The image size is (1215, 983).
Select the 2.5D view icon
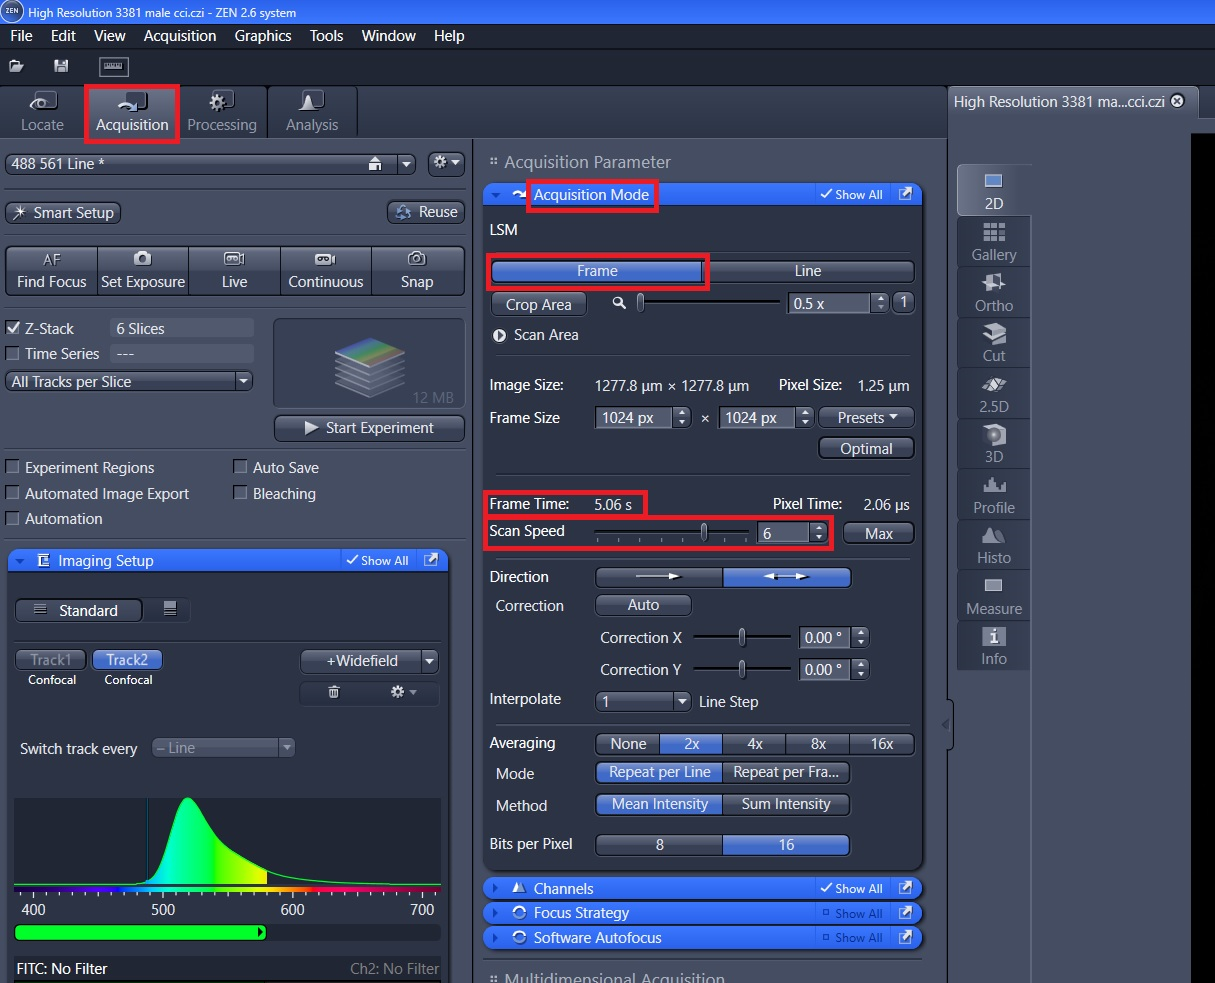click(993, 394)
